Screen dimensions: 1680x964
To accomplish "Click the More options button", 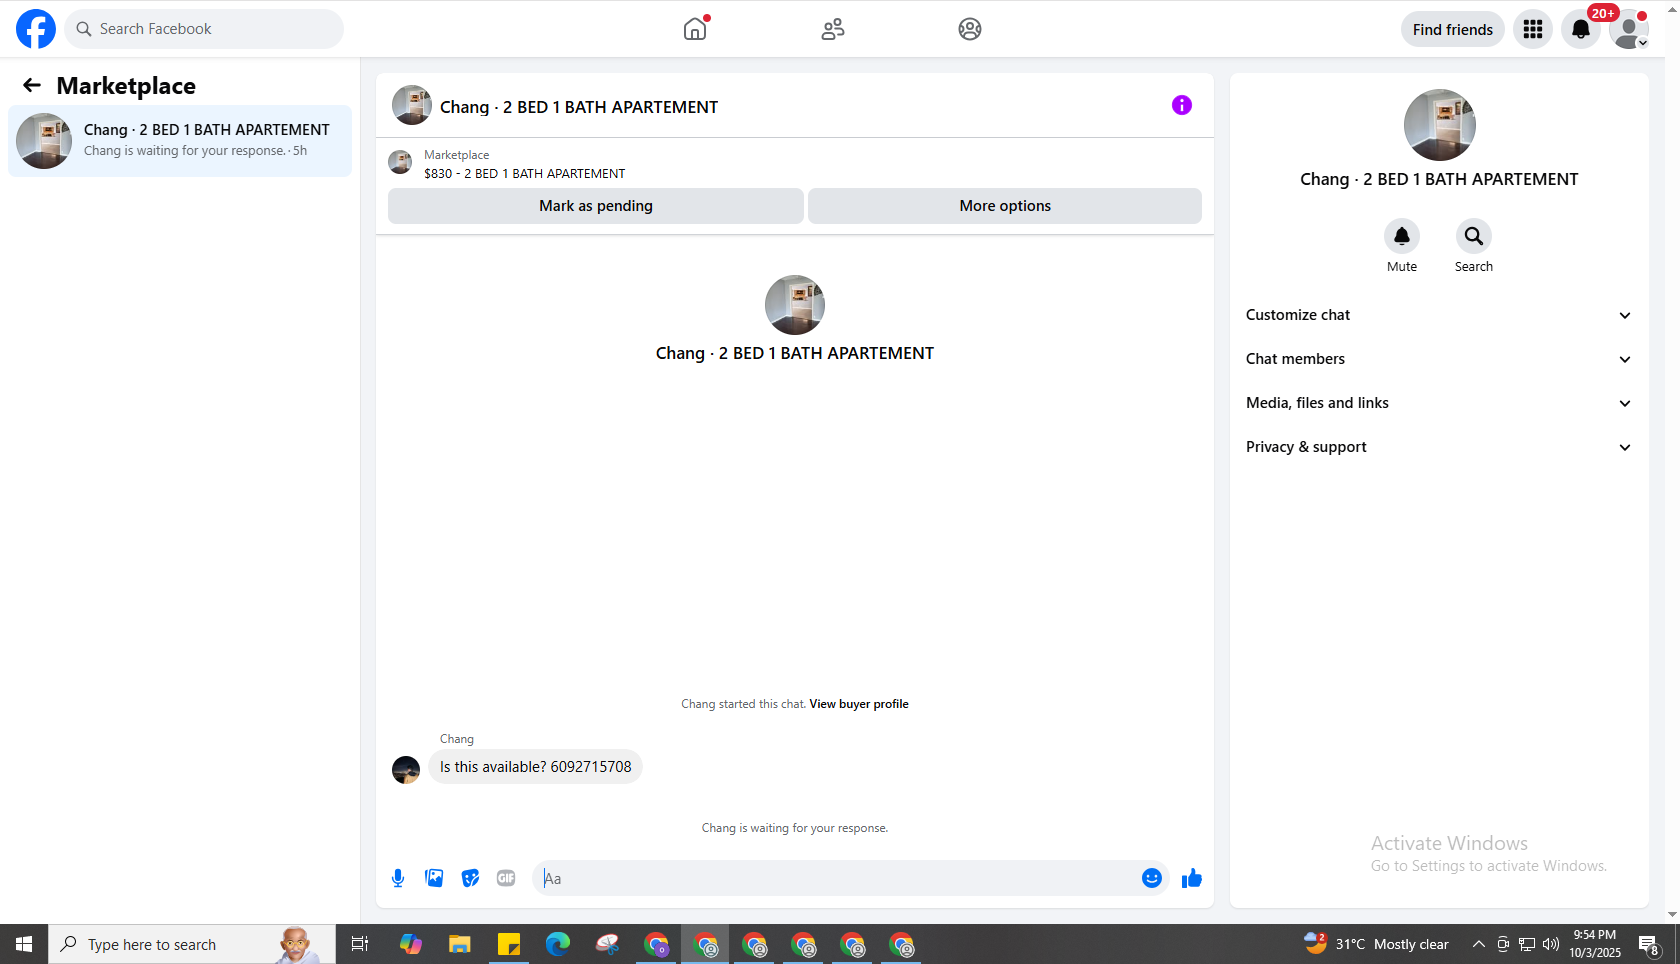I will [x=1005, y=206].
